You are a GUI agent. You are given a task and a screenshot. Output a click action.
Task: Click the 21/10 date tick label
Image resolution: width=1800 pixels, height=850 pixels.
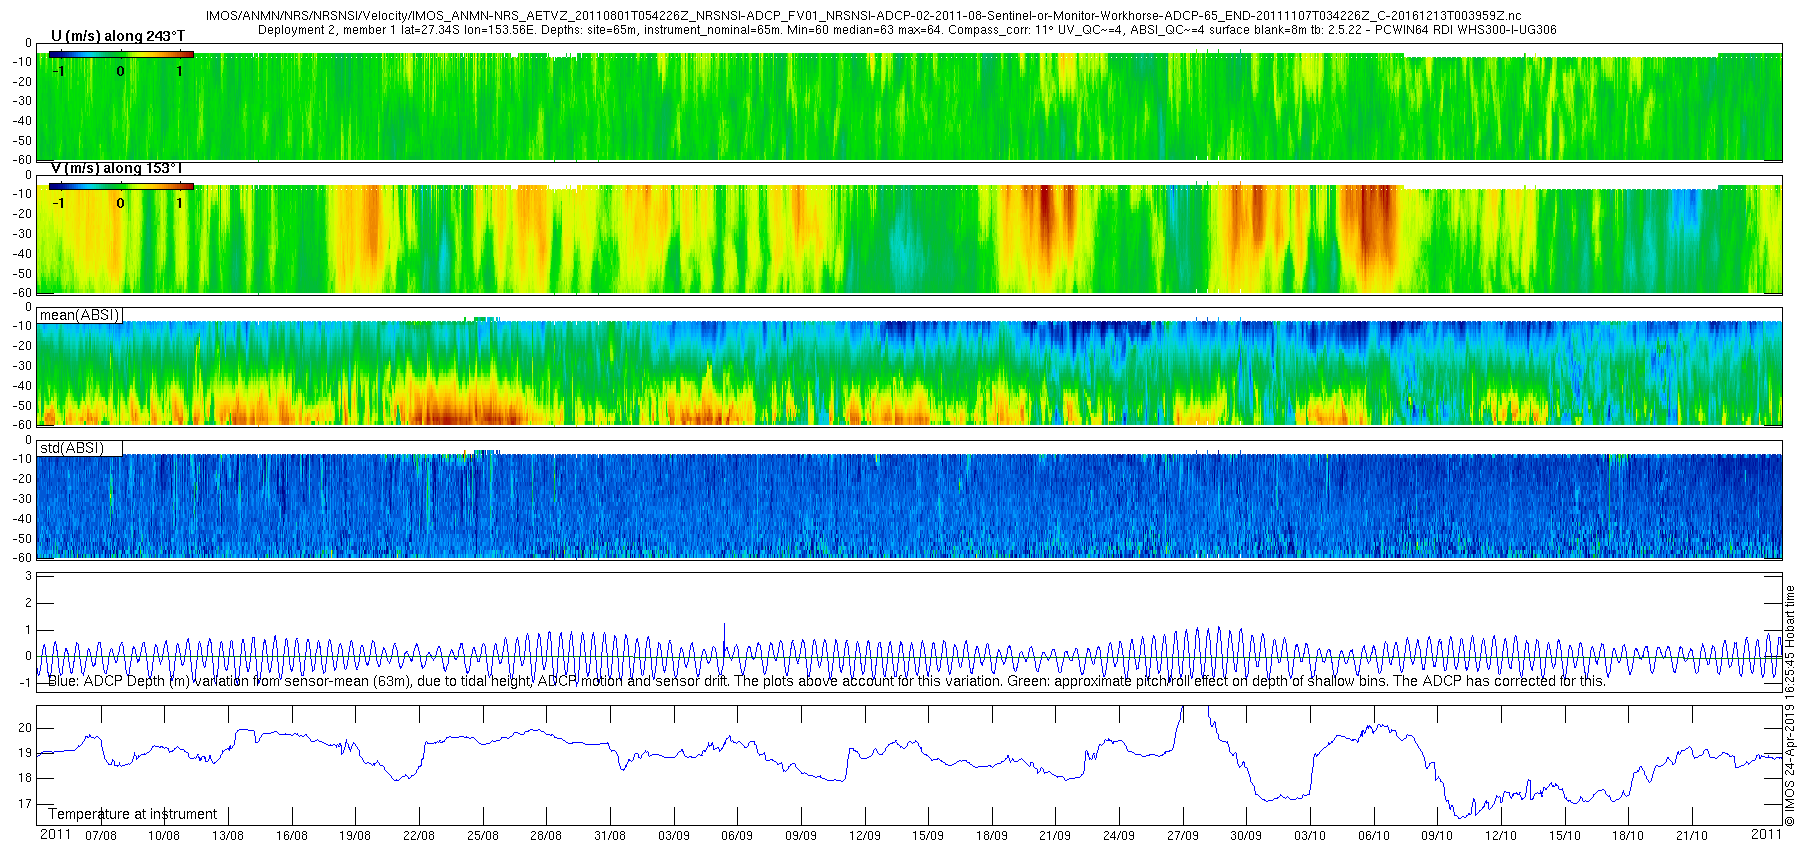(x=1692, y=836)
